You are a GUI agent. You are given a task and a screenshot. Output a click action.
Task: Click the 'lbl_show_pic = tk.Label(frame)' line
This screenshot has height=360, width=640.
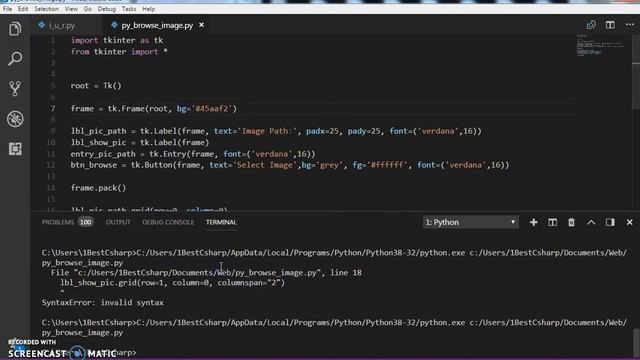point(140,142)
